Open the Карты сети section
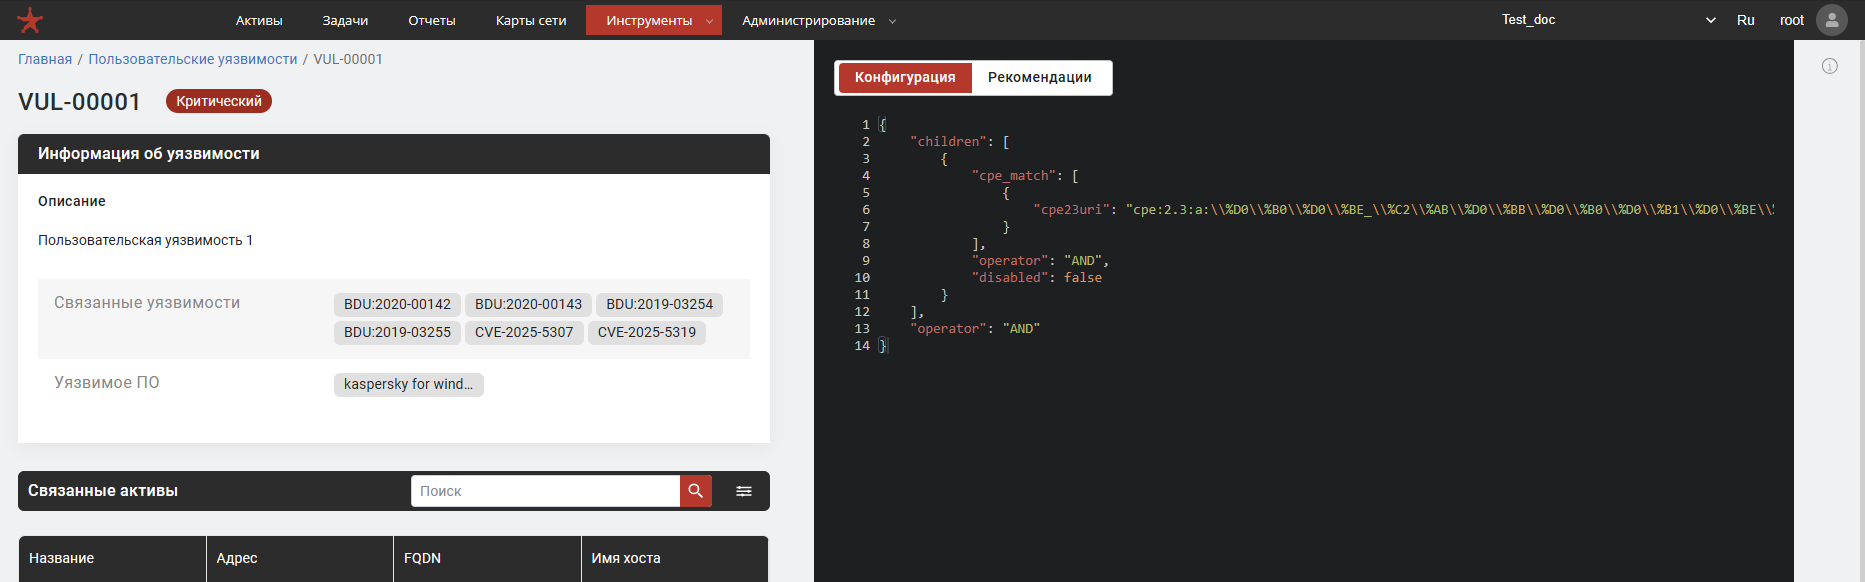The width and height of the screenshot is (1865, 582). [531, 20]
